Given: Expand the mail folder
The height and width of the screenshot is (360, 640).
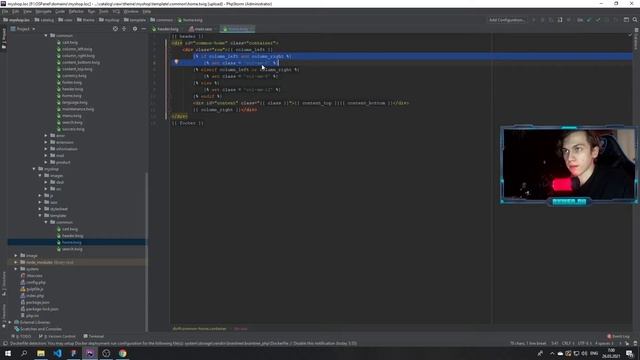Looking at the screenshot, I should [46, 156].
